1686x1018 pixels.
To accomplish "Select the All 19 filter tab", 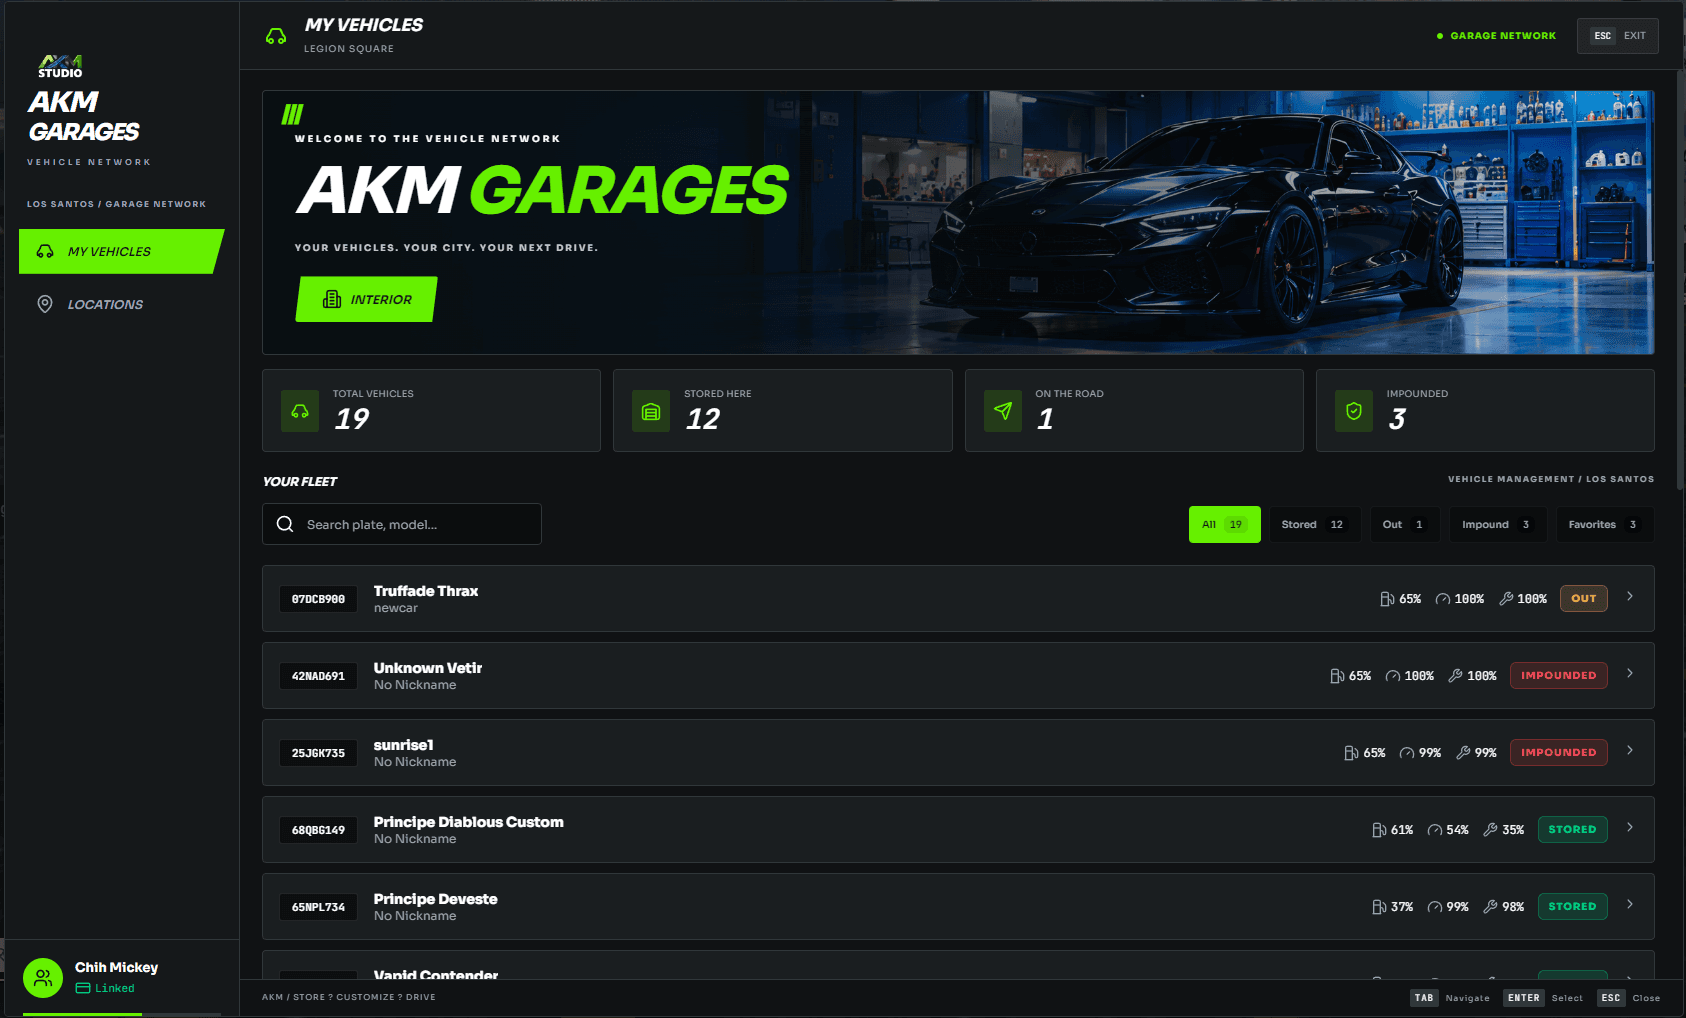I will click(x=1224, y=525).
